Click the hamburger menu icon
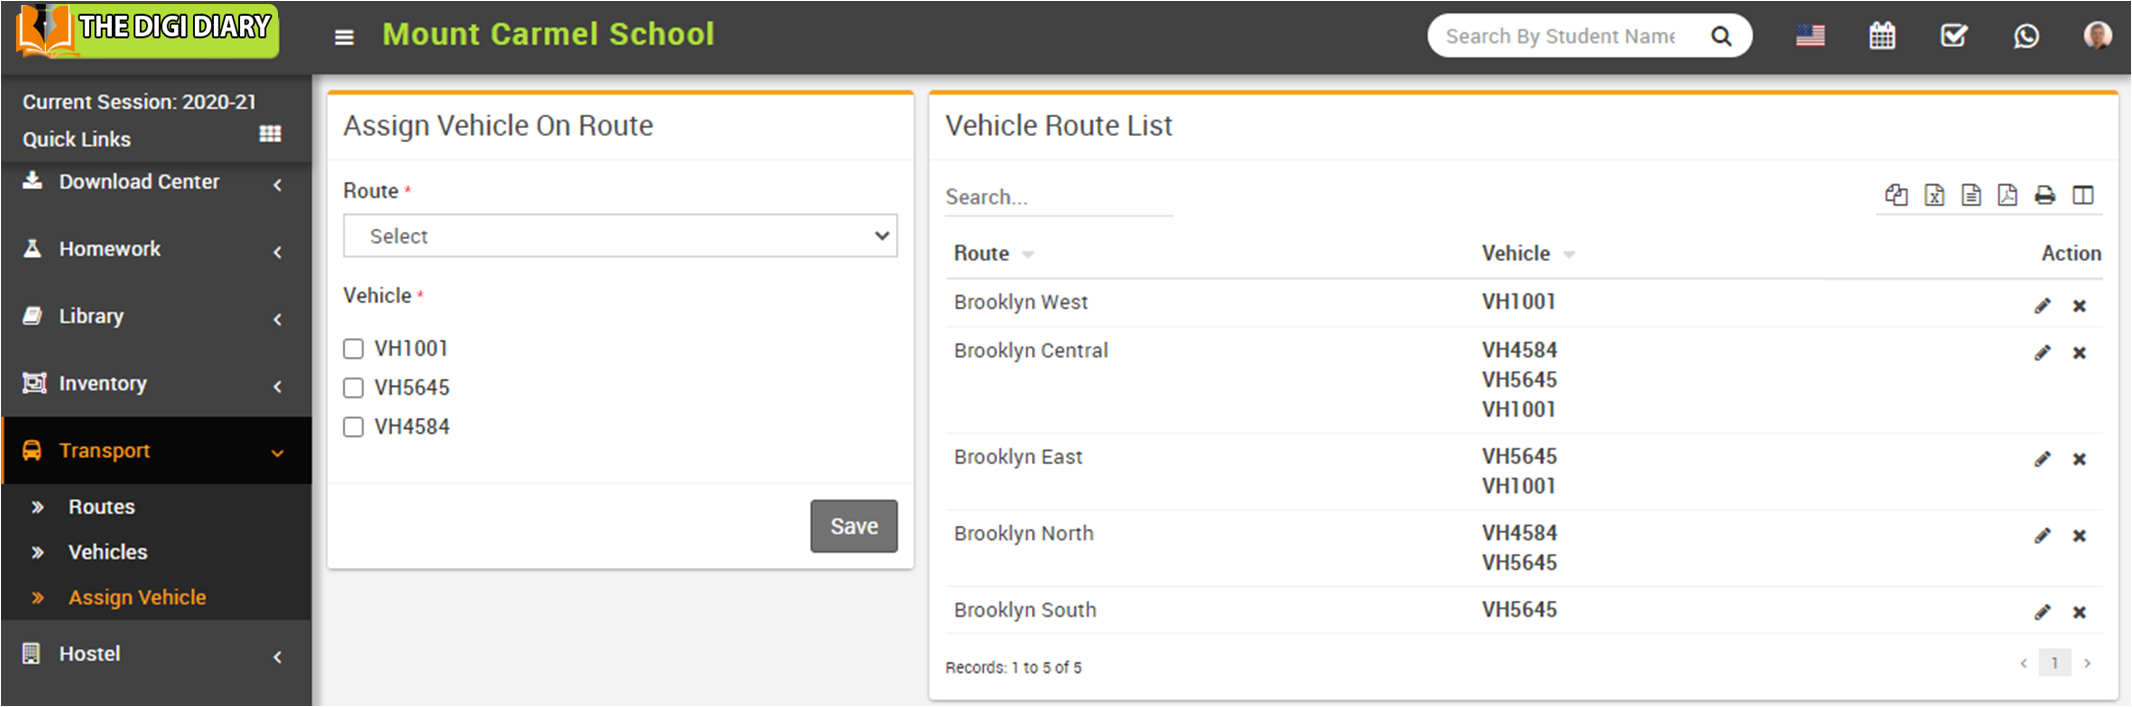Viewport: 2132px width, 707px height. pos(344,37)
